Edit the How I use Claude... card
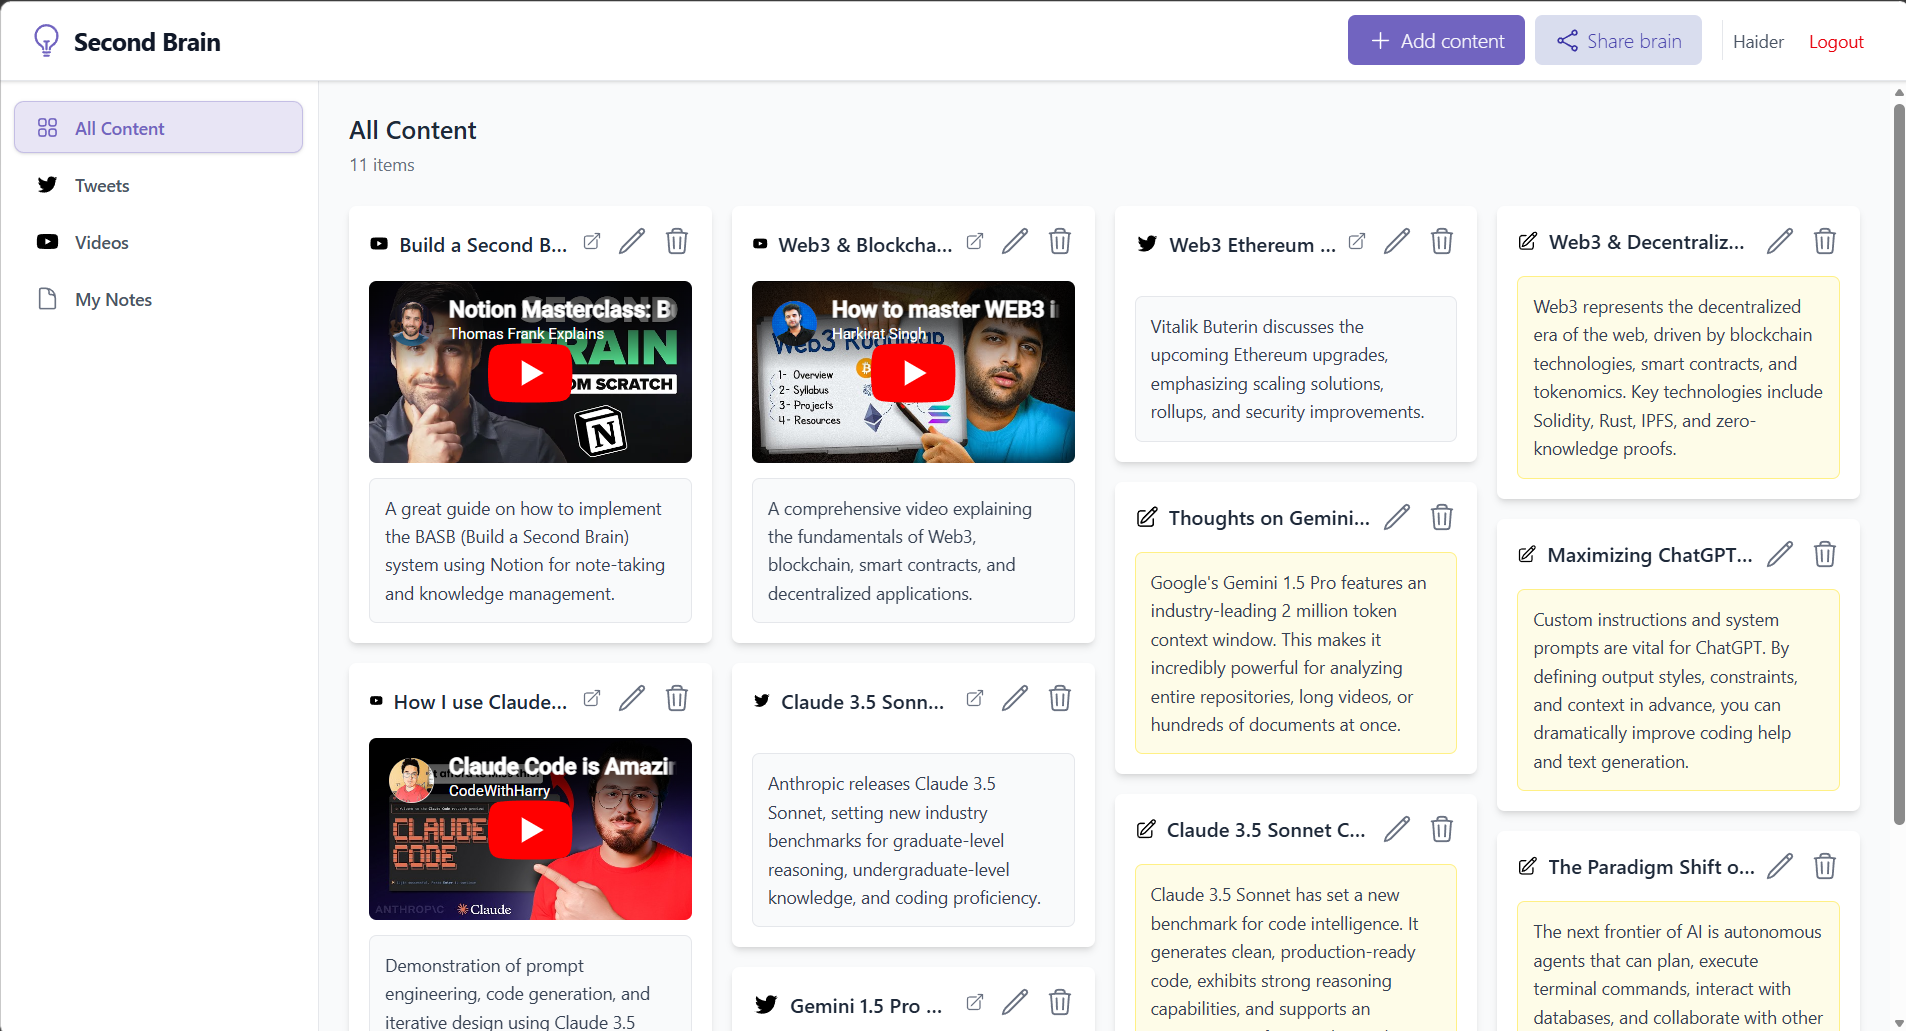This screenshot has width=1906, height=1031. tap(632, 698)
